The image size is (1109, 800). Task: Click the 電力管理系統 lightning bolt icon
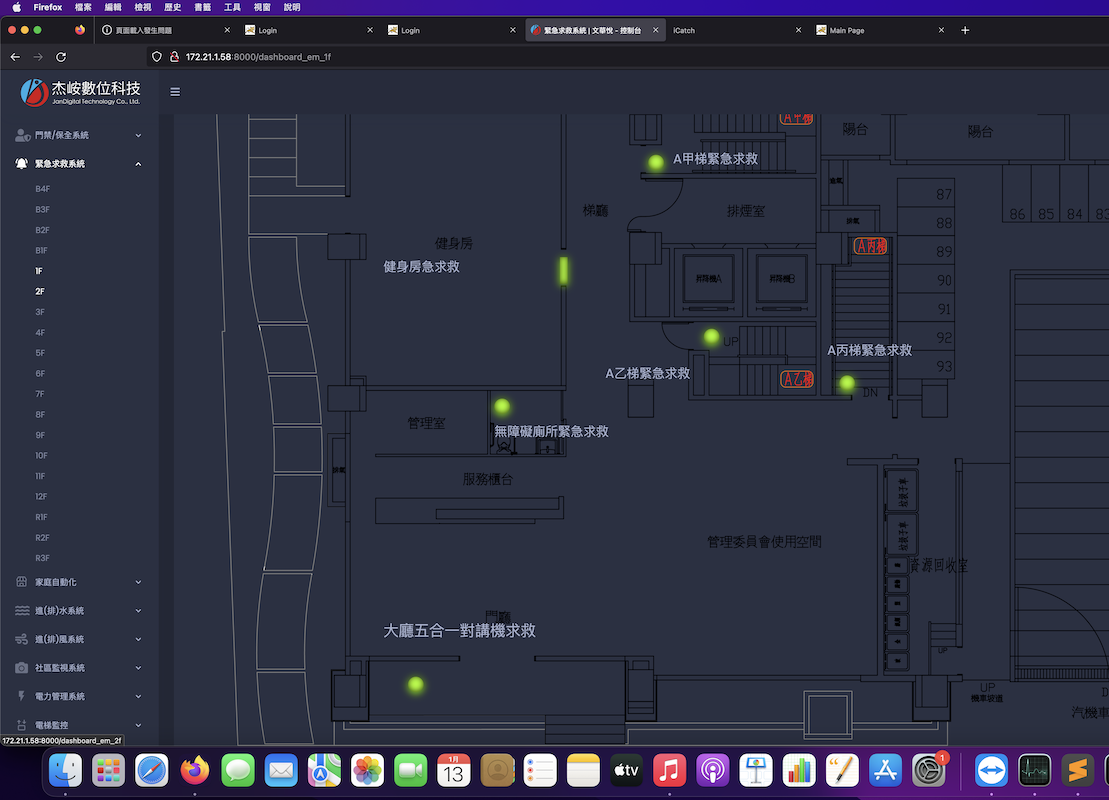tap(22, 696)
